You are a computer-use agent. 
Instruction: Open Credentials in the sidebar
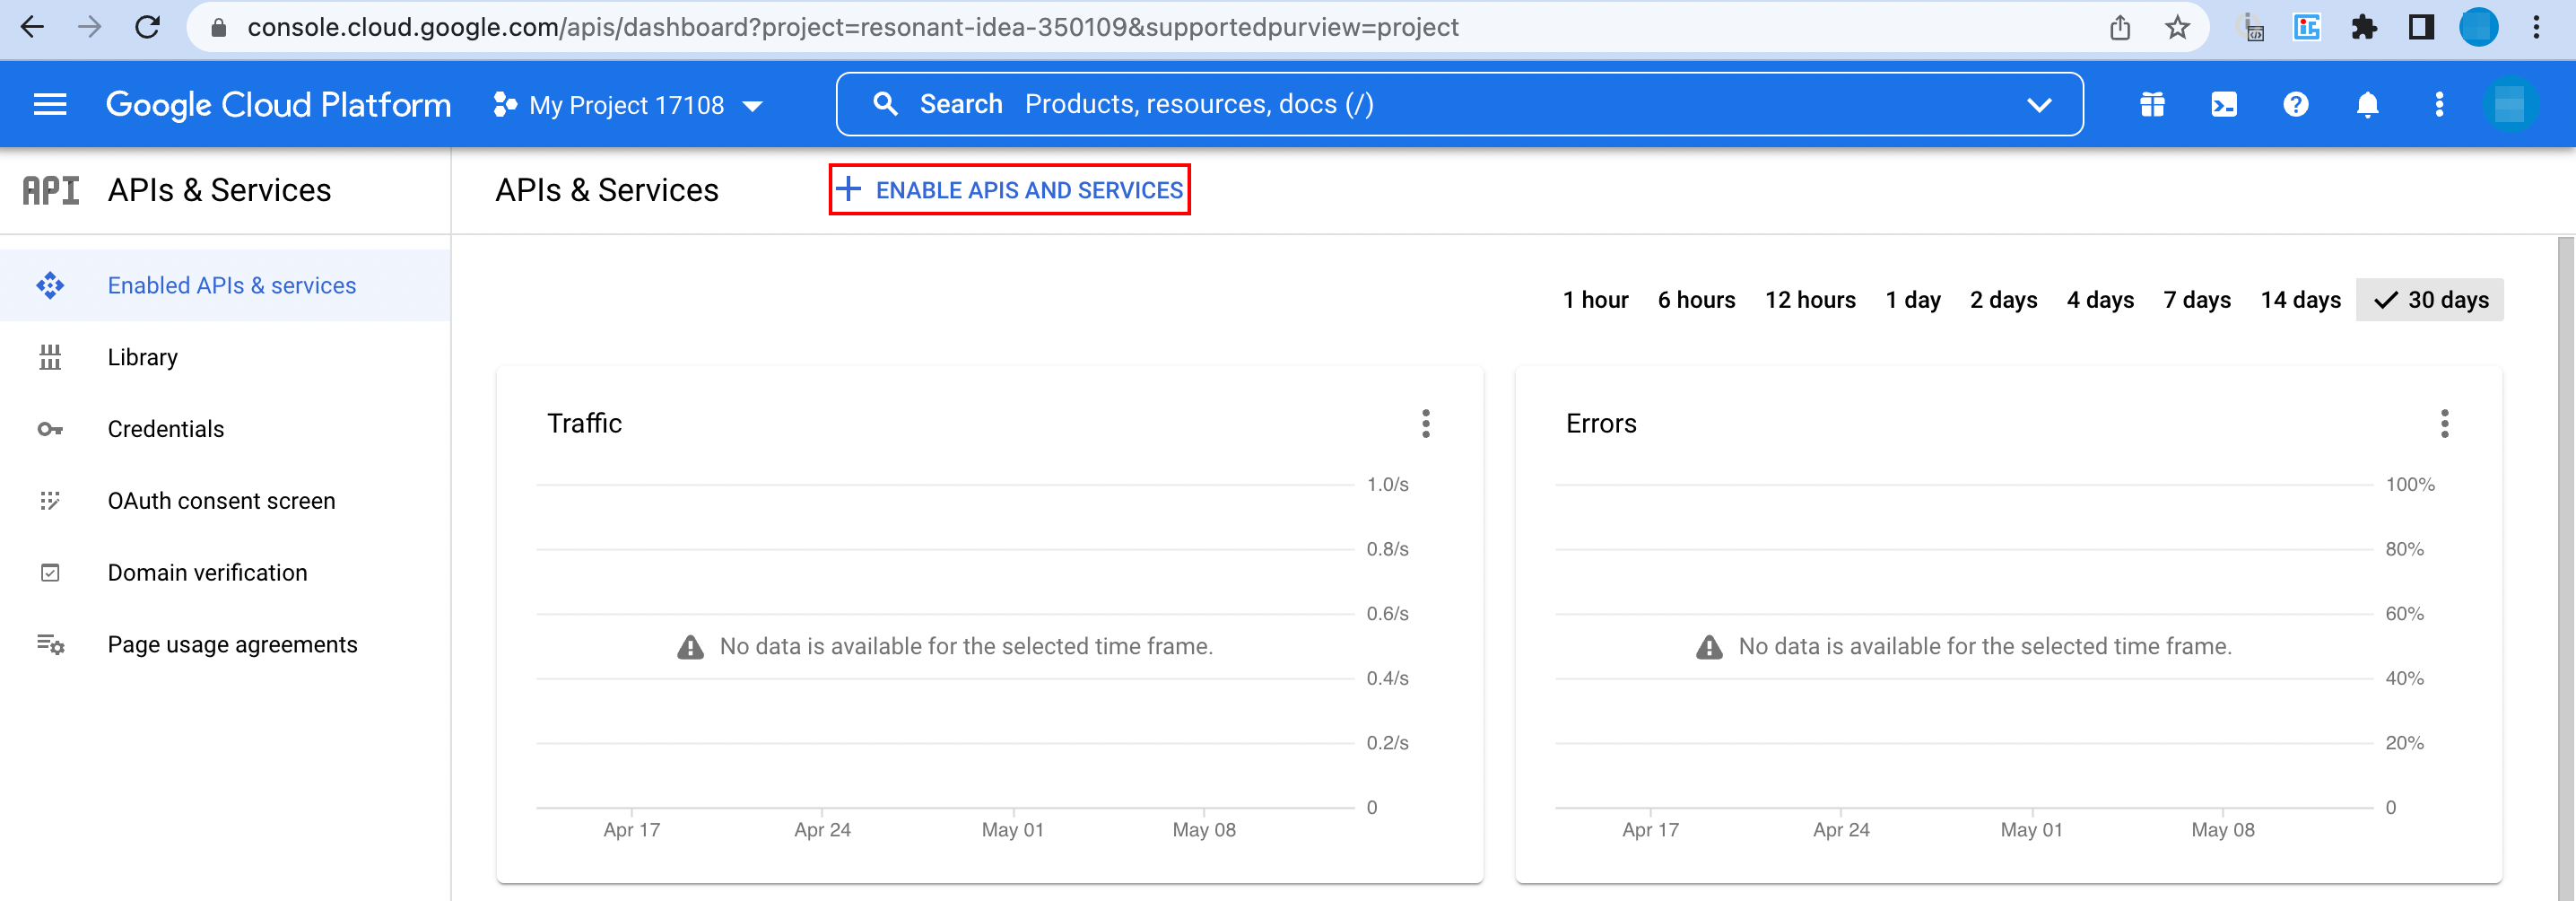pos(225,429)
